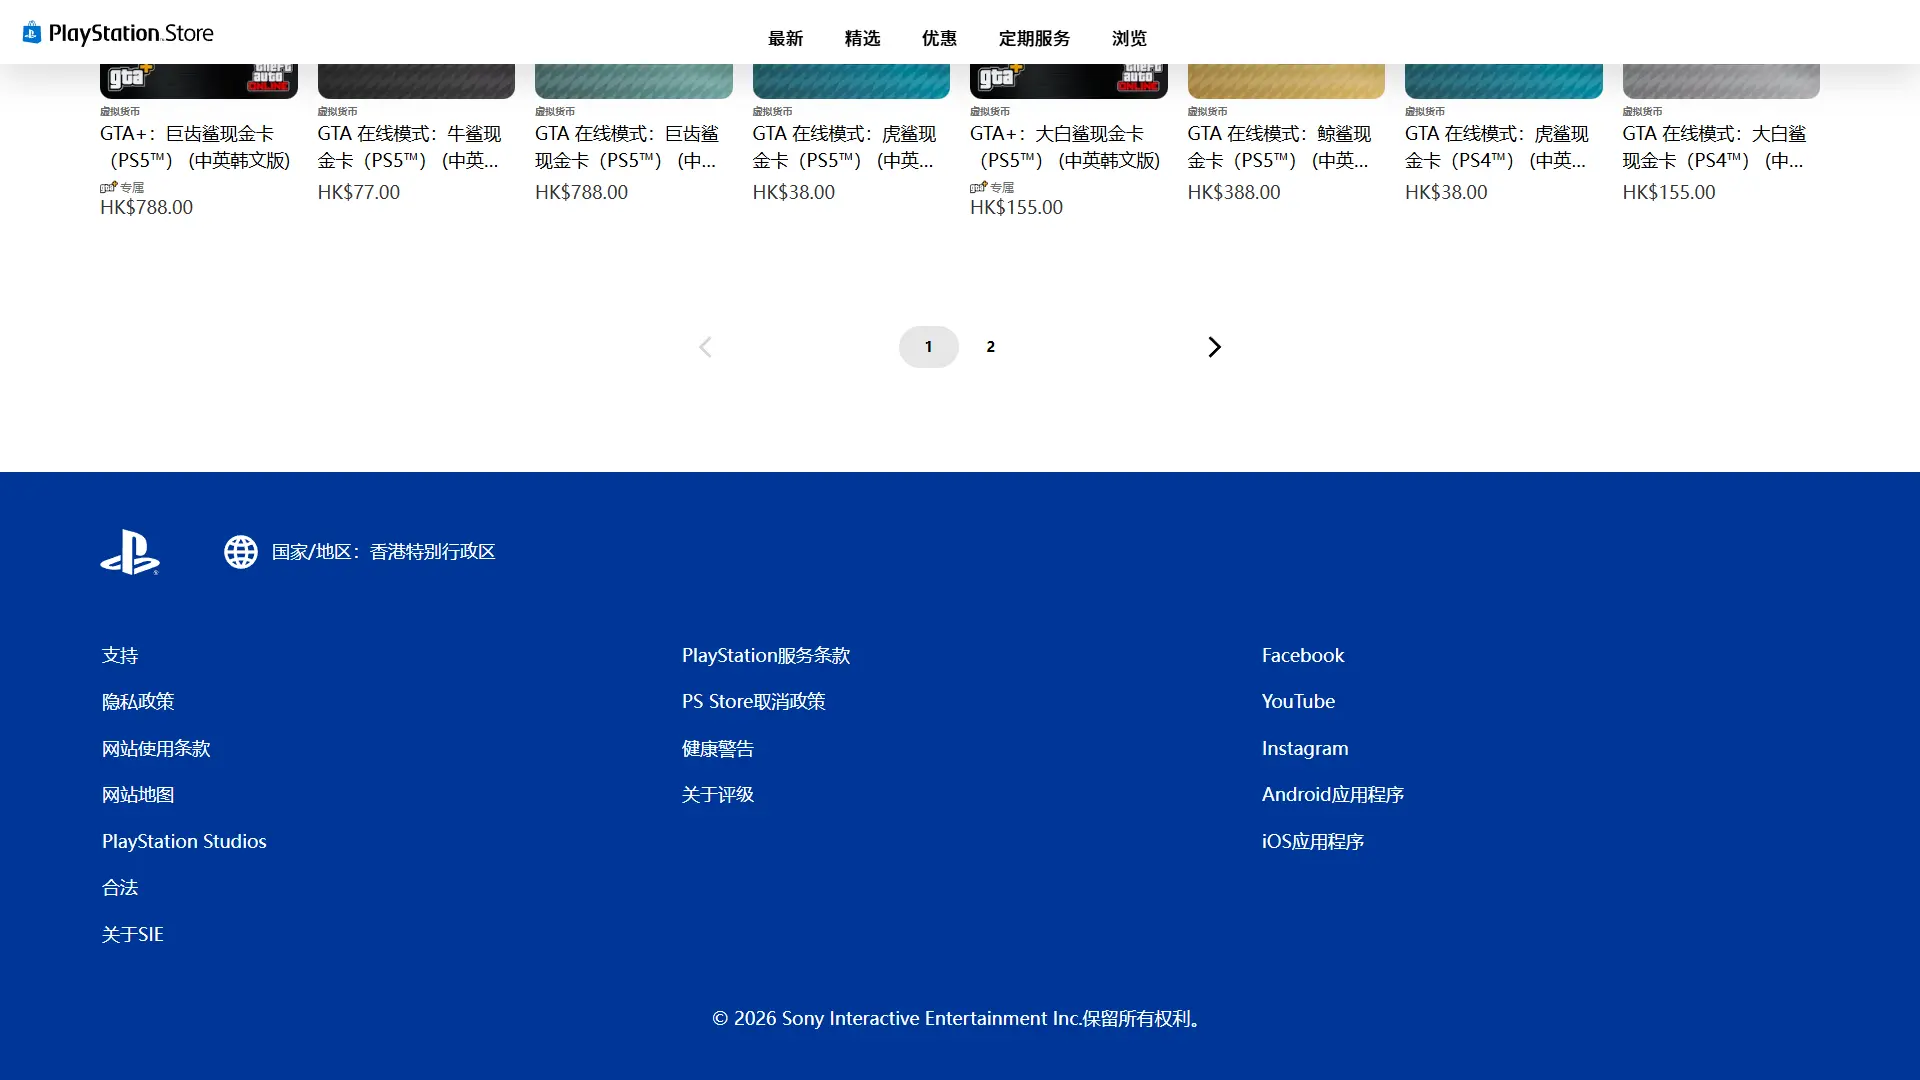Open the 定期服务 menu item
The height and width of the screenshot is (1080, 1920).
[1034, 38]
